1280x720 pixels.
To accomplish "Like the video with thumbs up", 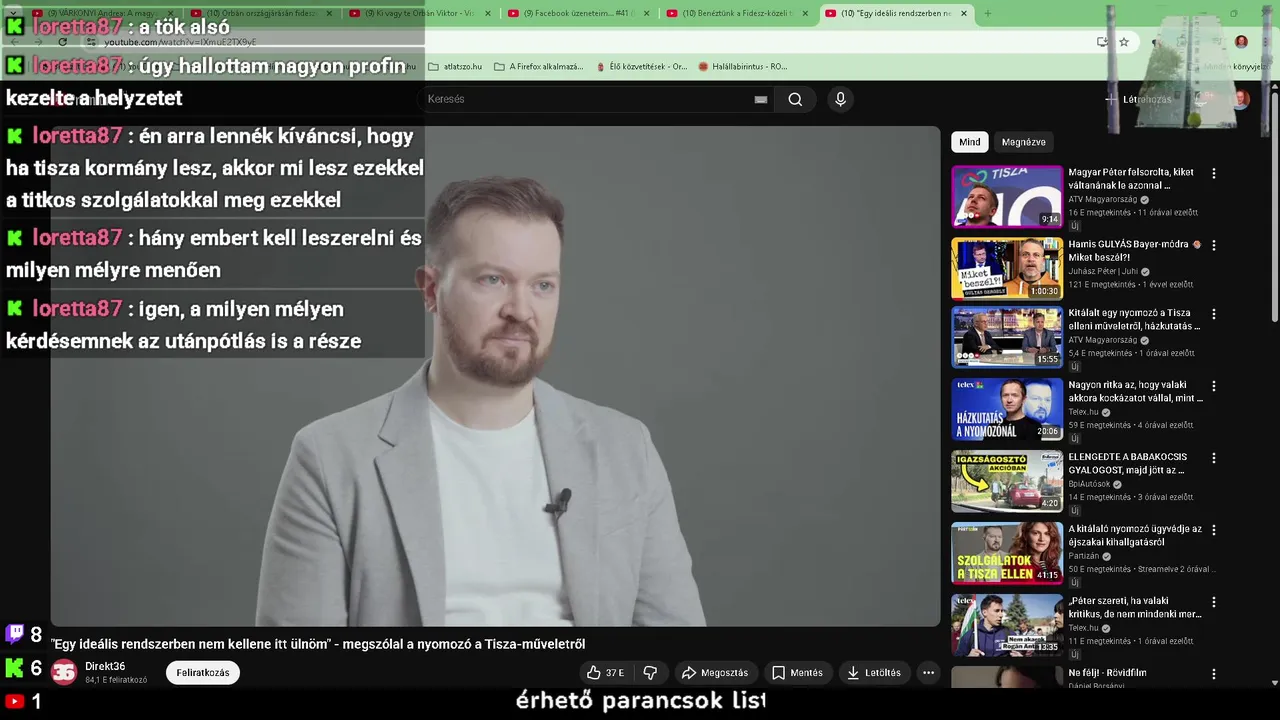I will 606,673.
